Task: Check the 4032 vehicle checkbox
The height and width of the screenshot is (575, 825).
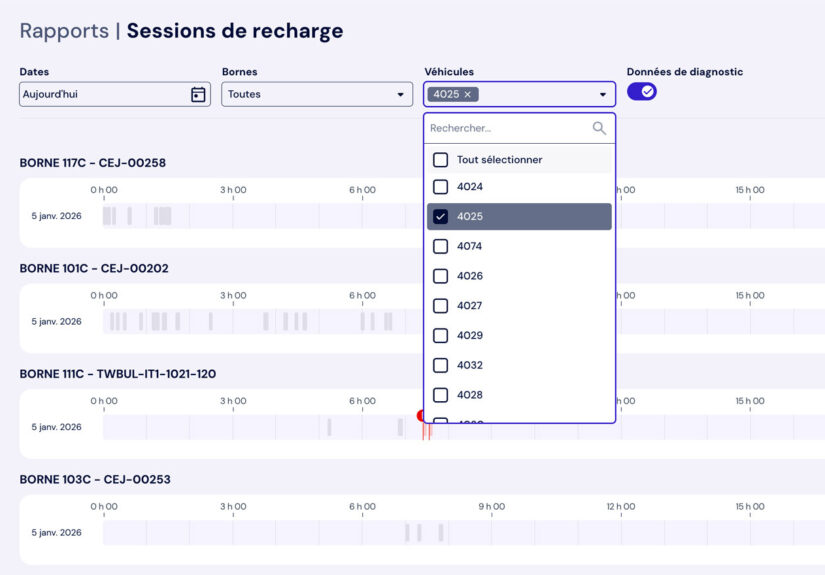Action: [440, 365]
